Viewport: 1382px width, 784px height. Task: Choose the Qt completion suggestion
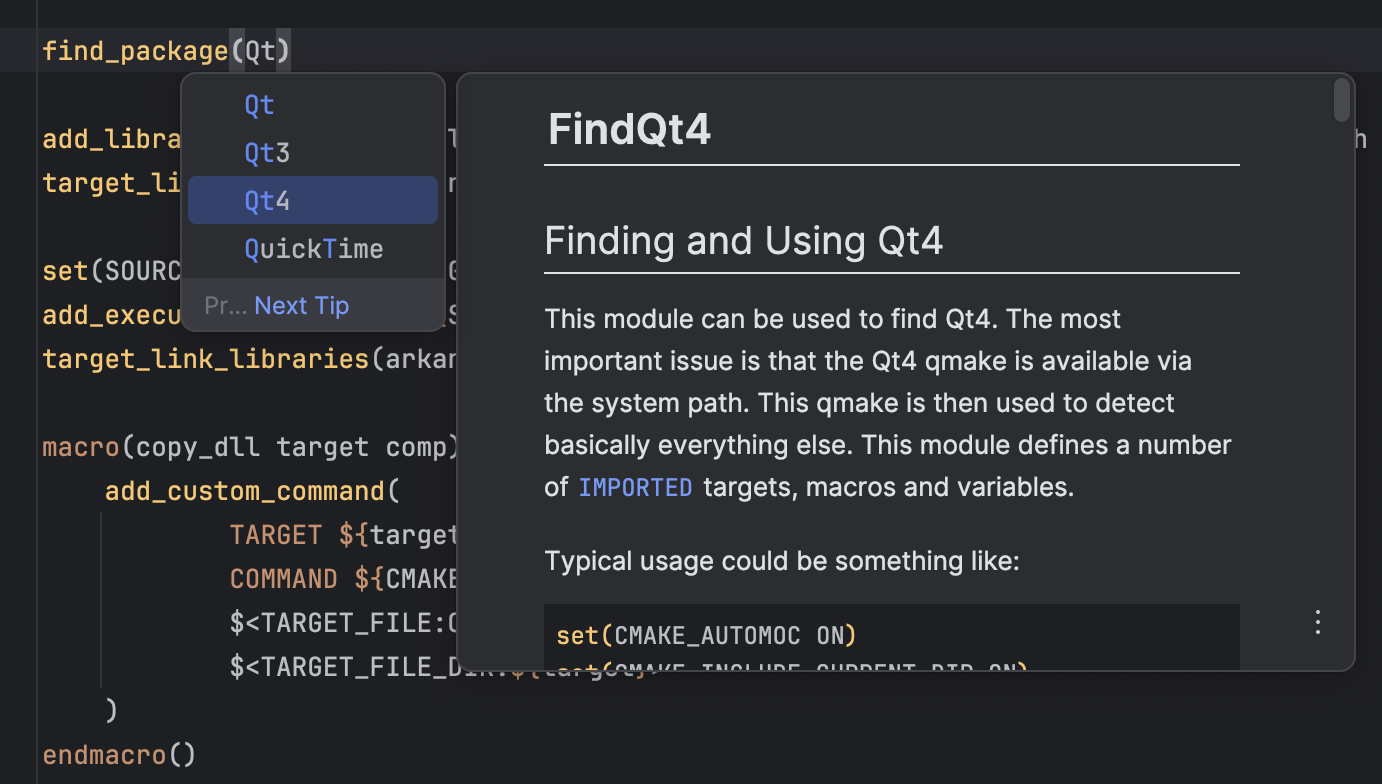pyautogui.click(x=259, y=104)
